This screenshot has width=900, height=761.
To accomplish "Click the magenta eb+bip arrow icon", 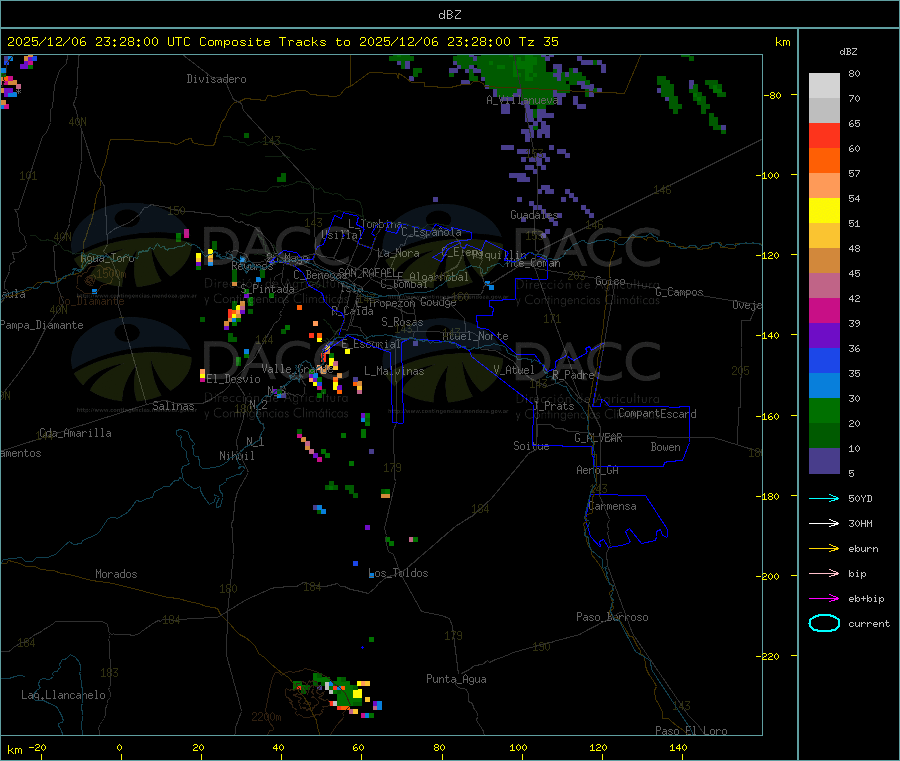I will pos(824,598).
